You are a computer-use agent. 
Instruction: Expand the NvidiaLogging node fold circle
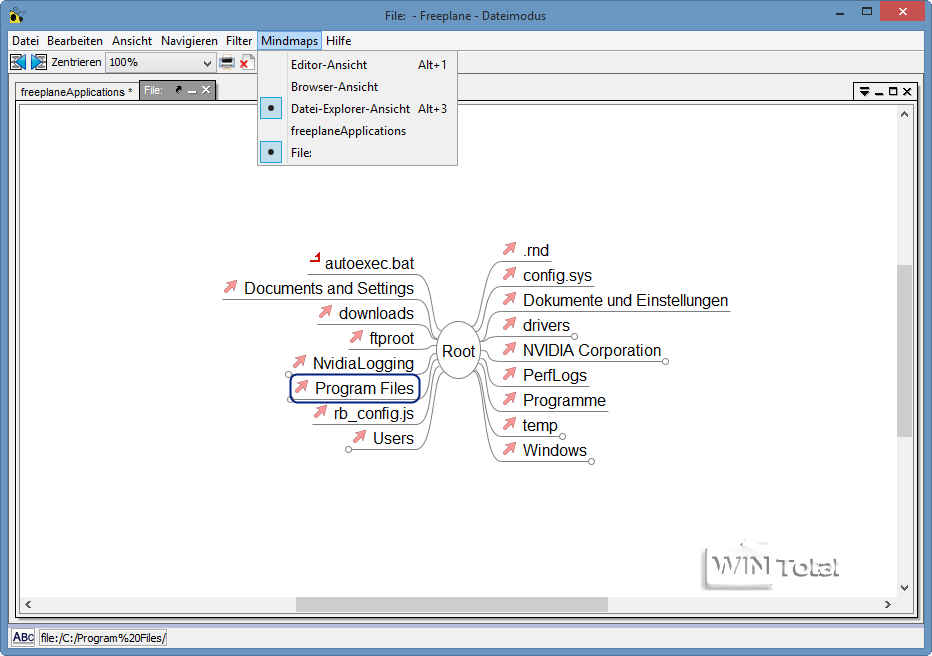288,375
